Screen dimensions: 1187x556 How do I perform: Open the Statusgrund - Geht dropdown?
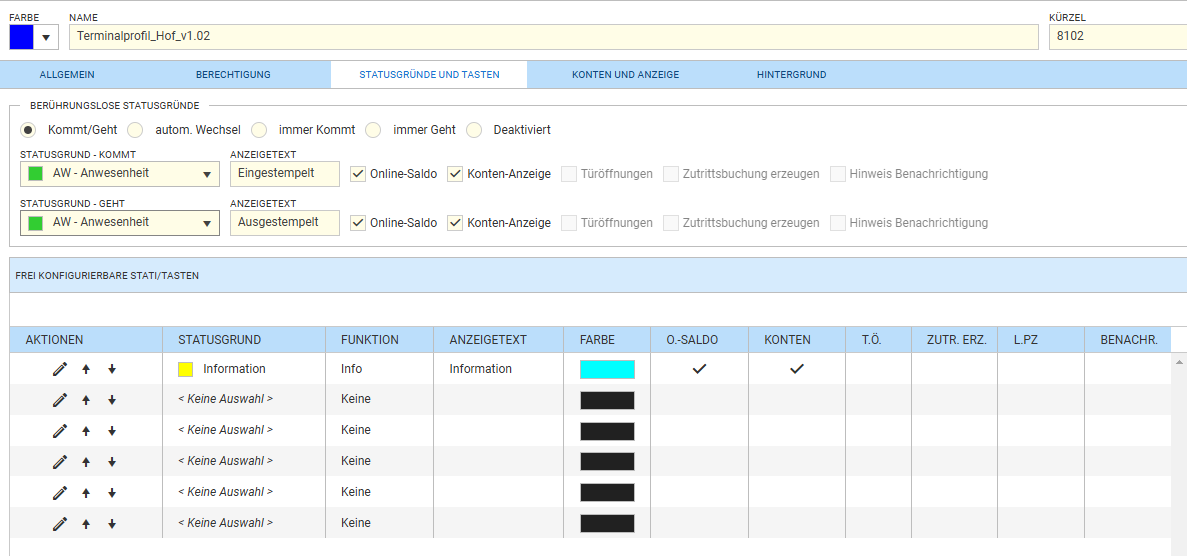[120, 223]
